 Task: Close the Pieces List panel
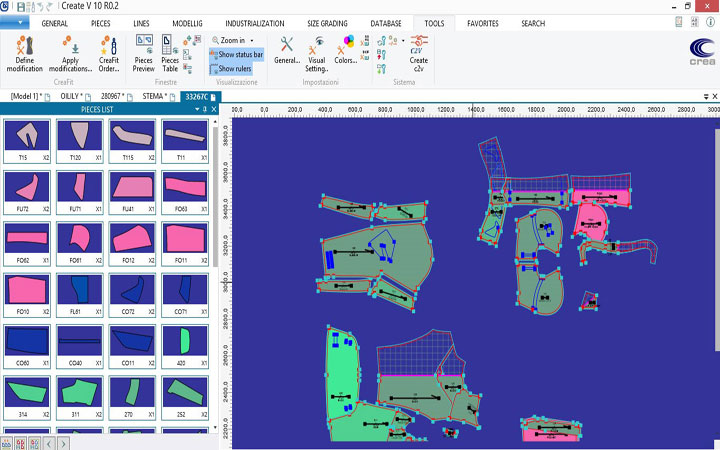[x=213, y=109]
